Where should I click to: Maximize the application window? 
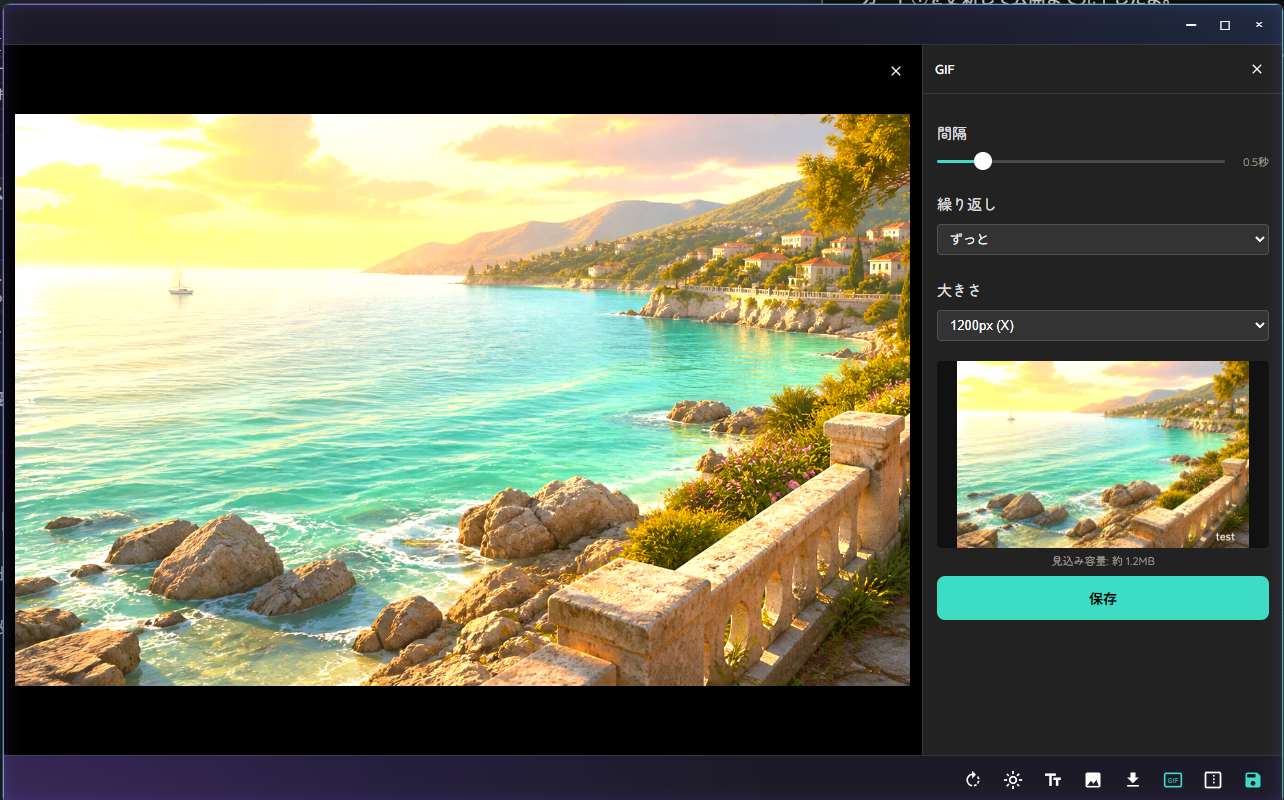(x=1225, y=25)
